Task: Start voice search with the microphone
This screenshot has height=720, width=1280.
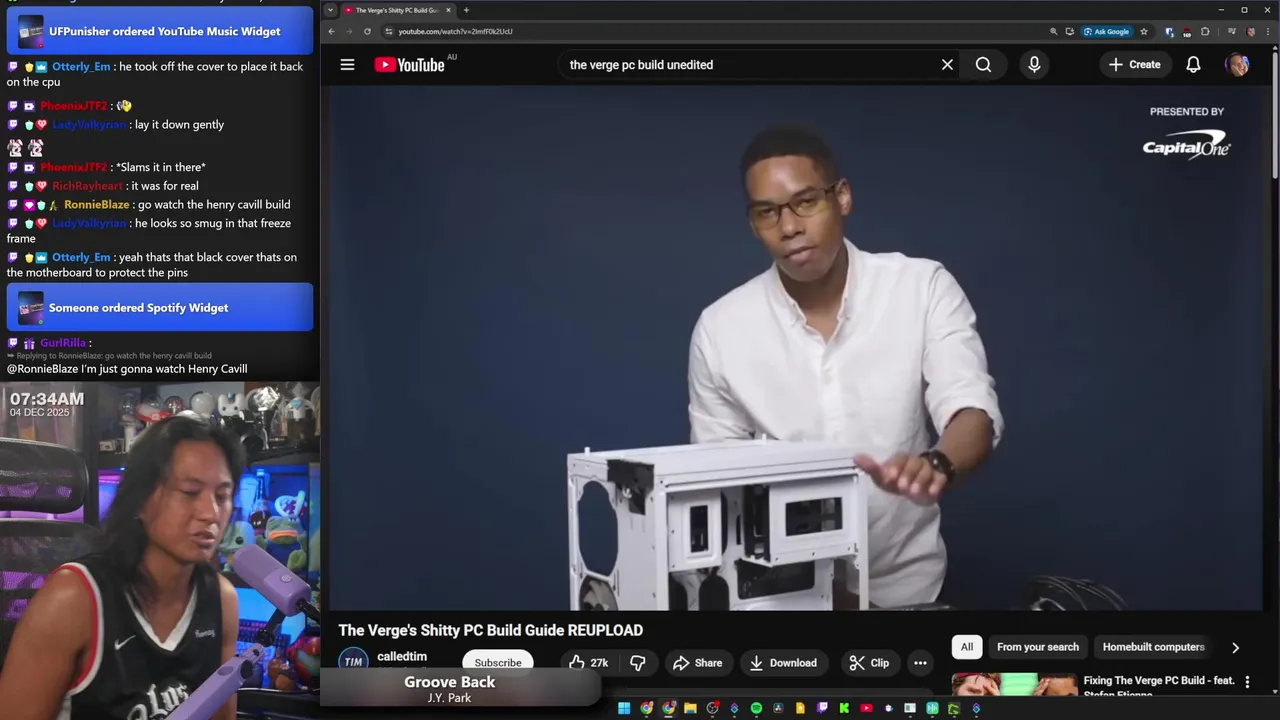Action: (x=1034, y=65)
